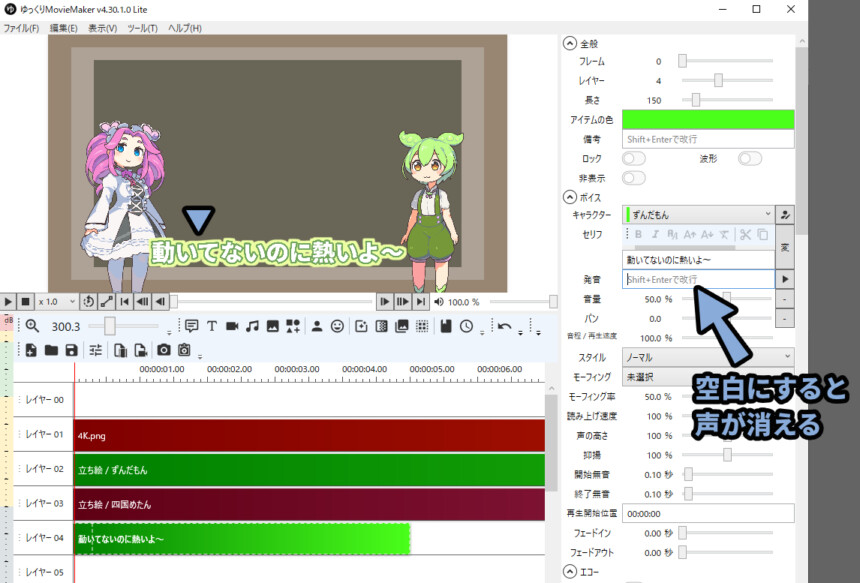Add a facial expression item with smiley icon
The image size is (860, 583).
point(337,326)
